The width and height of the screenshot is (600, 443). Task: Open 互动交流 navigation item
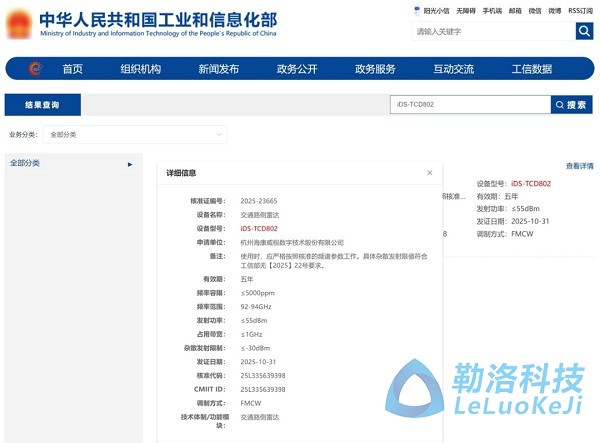click(x=453, y=69)
